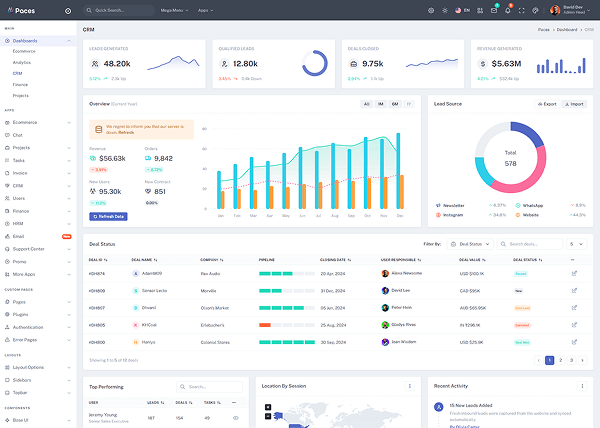This screenshot has height=428, width=600.
Task: Open the mail inbox icon in the header
Action: point(493,10)
